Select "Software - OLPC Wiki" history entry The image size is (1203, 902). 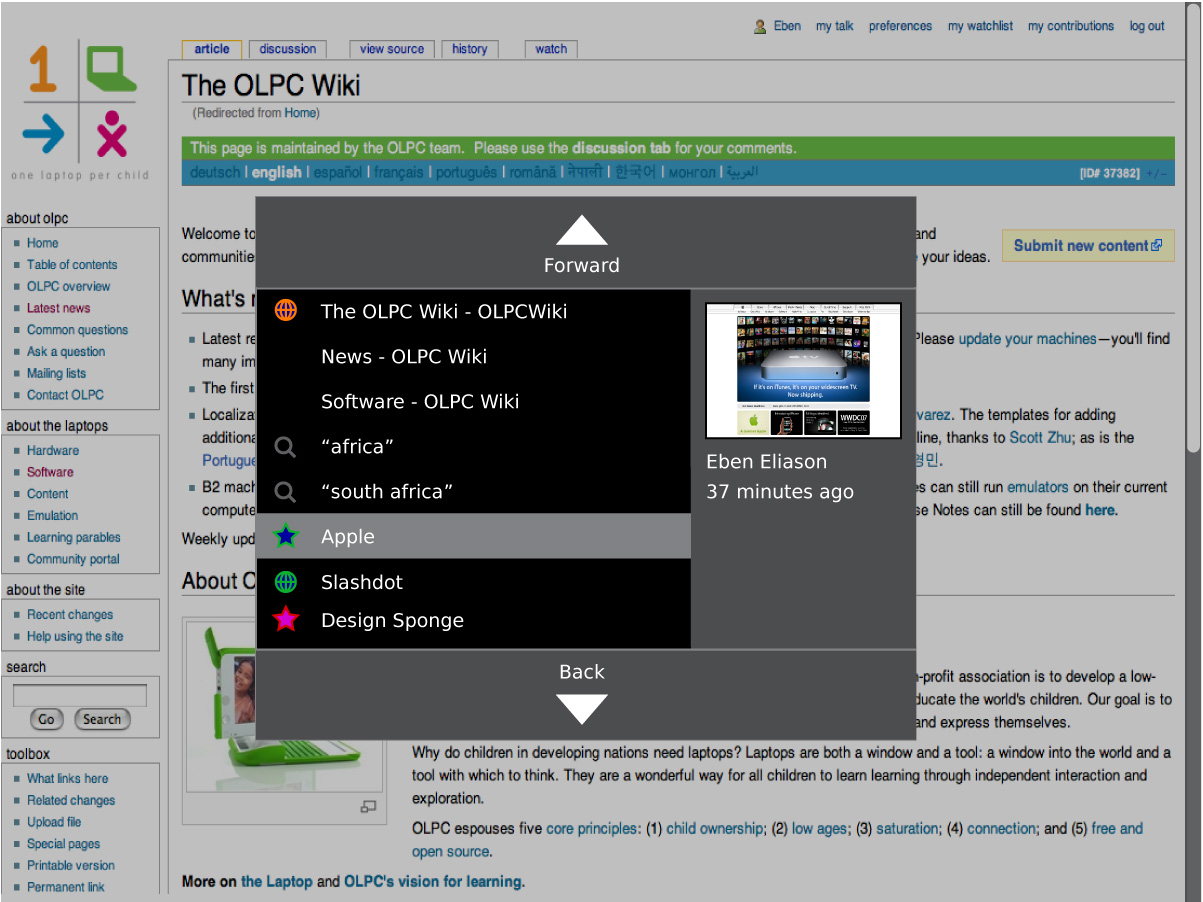click(419, 402)
